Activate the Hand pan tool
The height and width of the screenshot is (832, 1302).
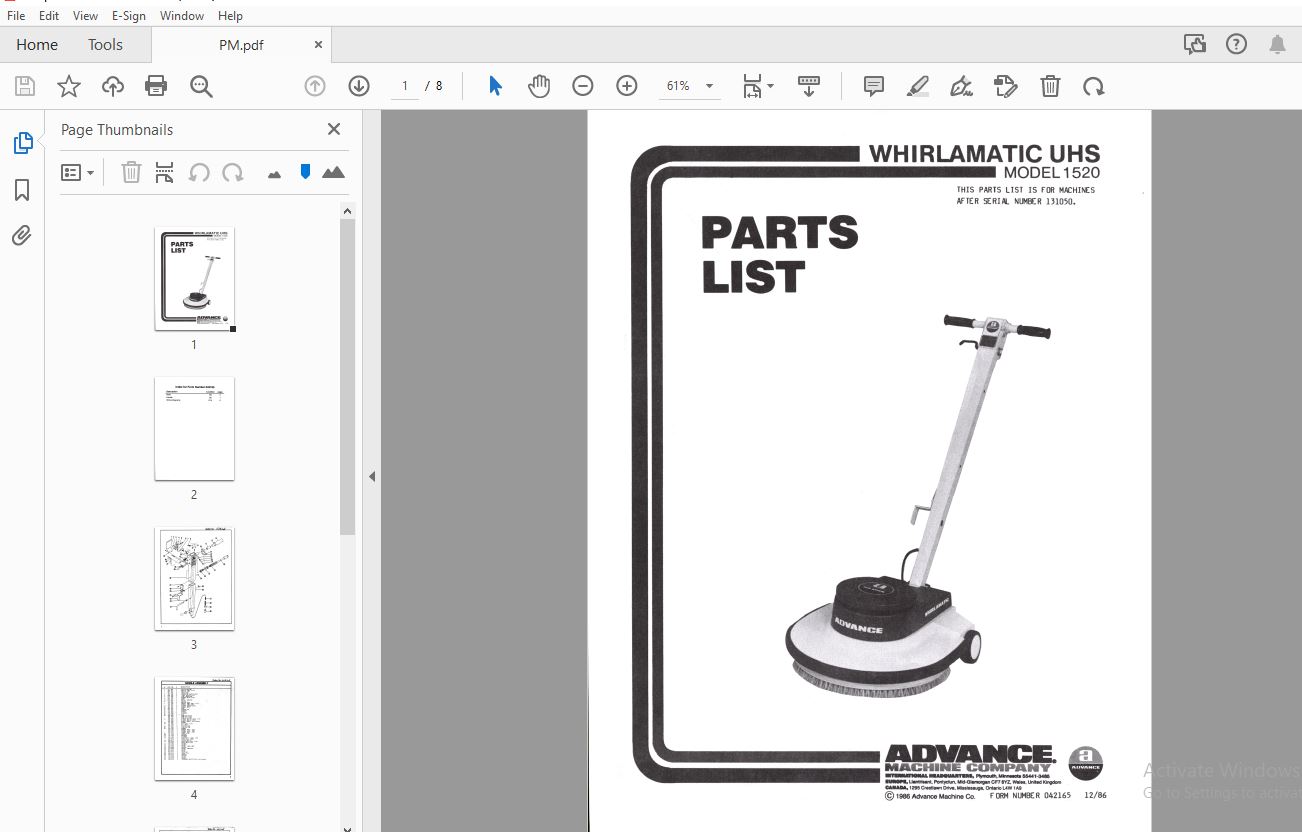point(539,86)
